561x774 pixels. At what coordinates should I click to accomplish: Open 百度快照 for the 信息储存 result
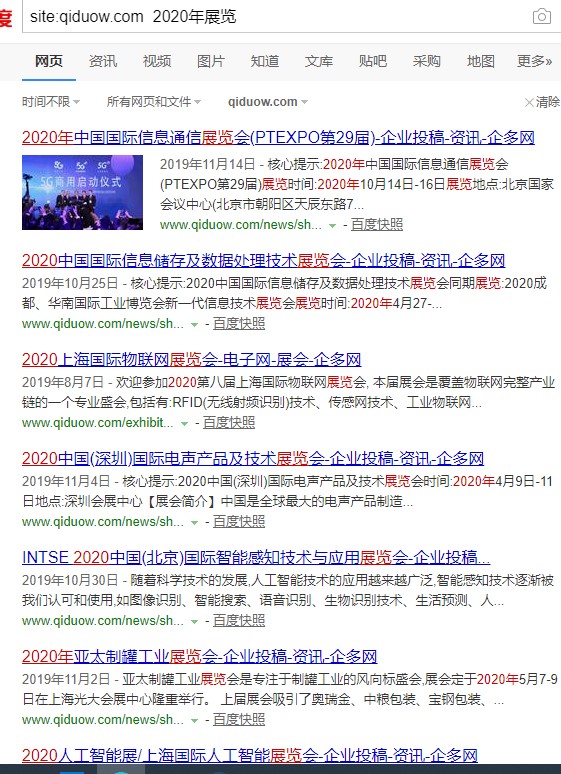239,324
